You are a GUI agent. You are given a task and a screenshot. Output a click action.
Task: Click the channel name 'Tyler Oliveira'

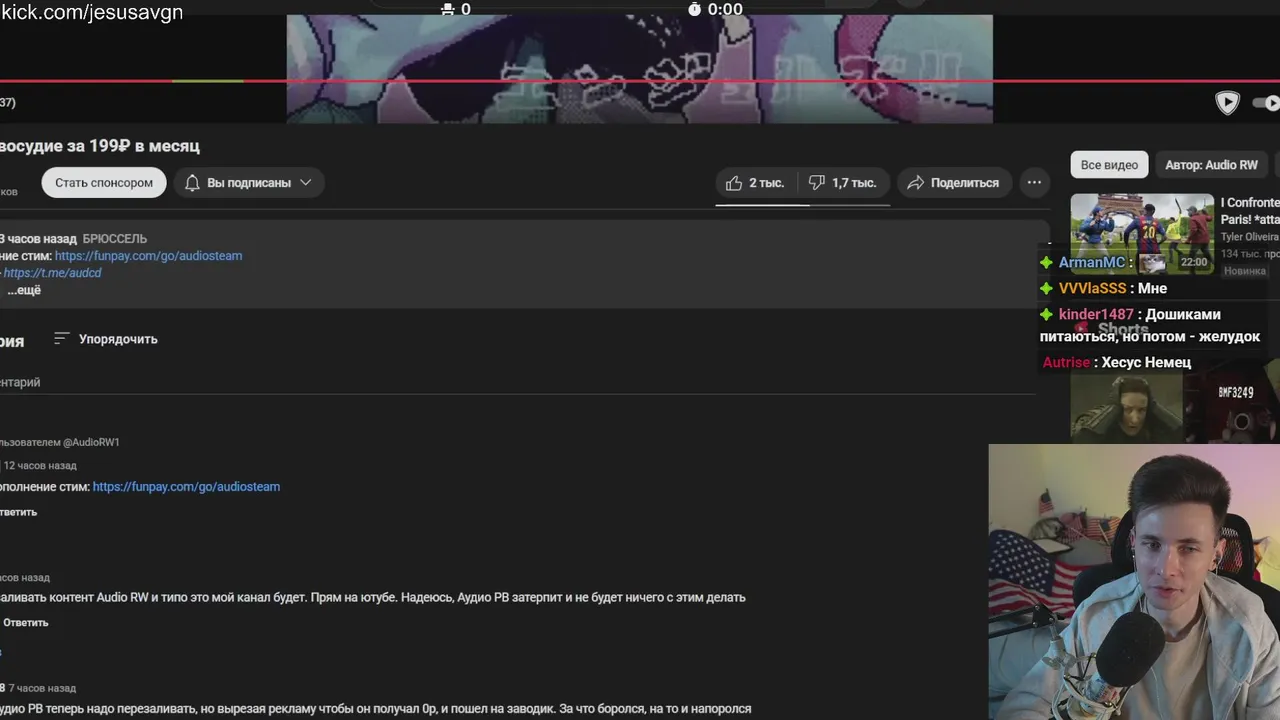coord(1250,238)
